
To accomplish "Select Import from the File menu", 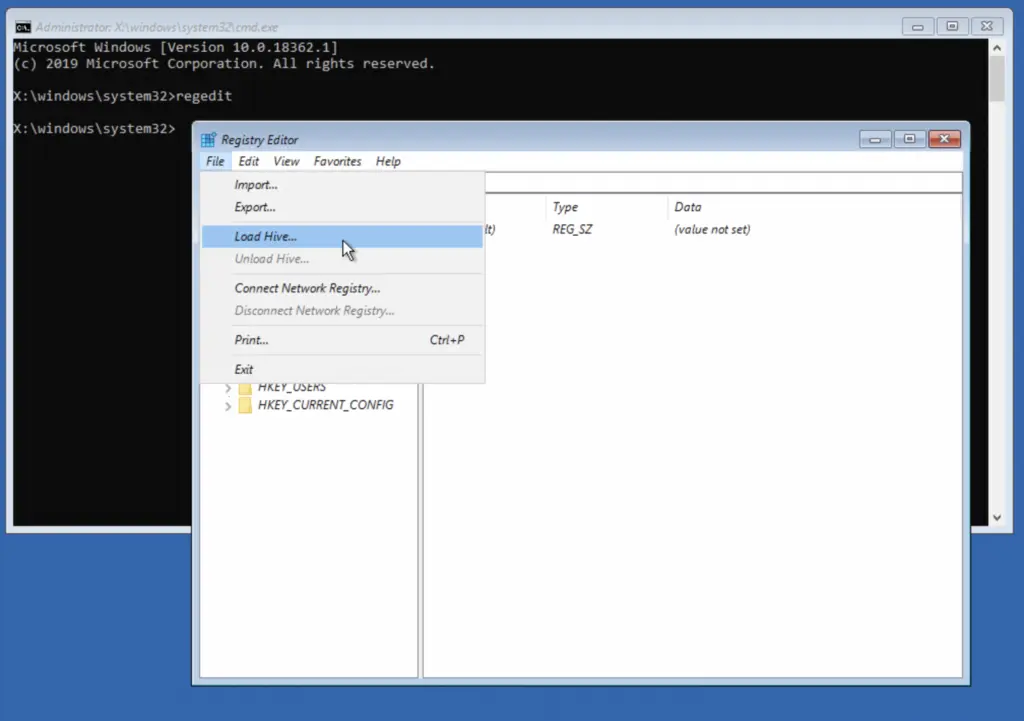I will [x=256, y=185].
